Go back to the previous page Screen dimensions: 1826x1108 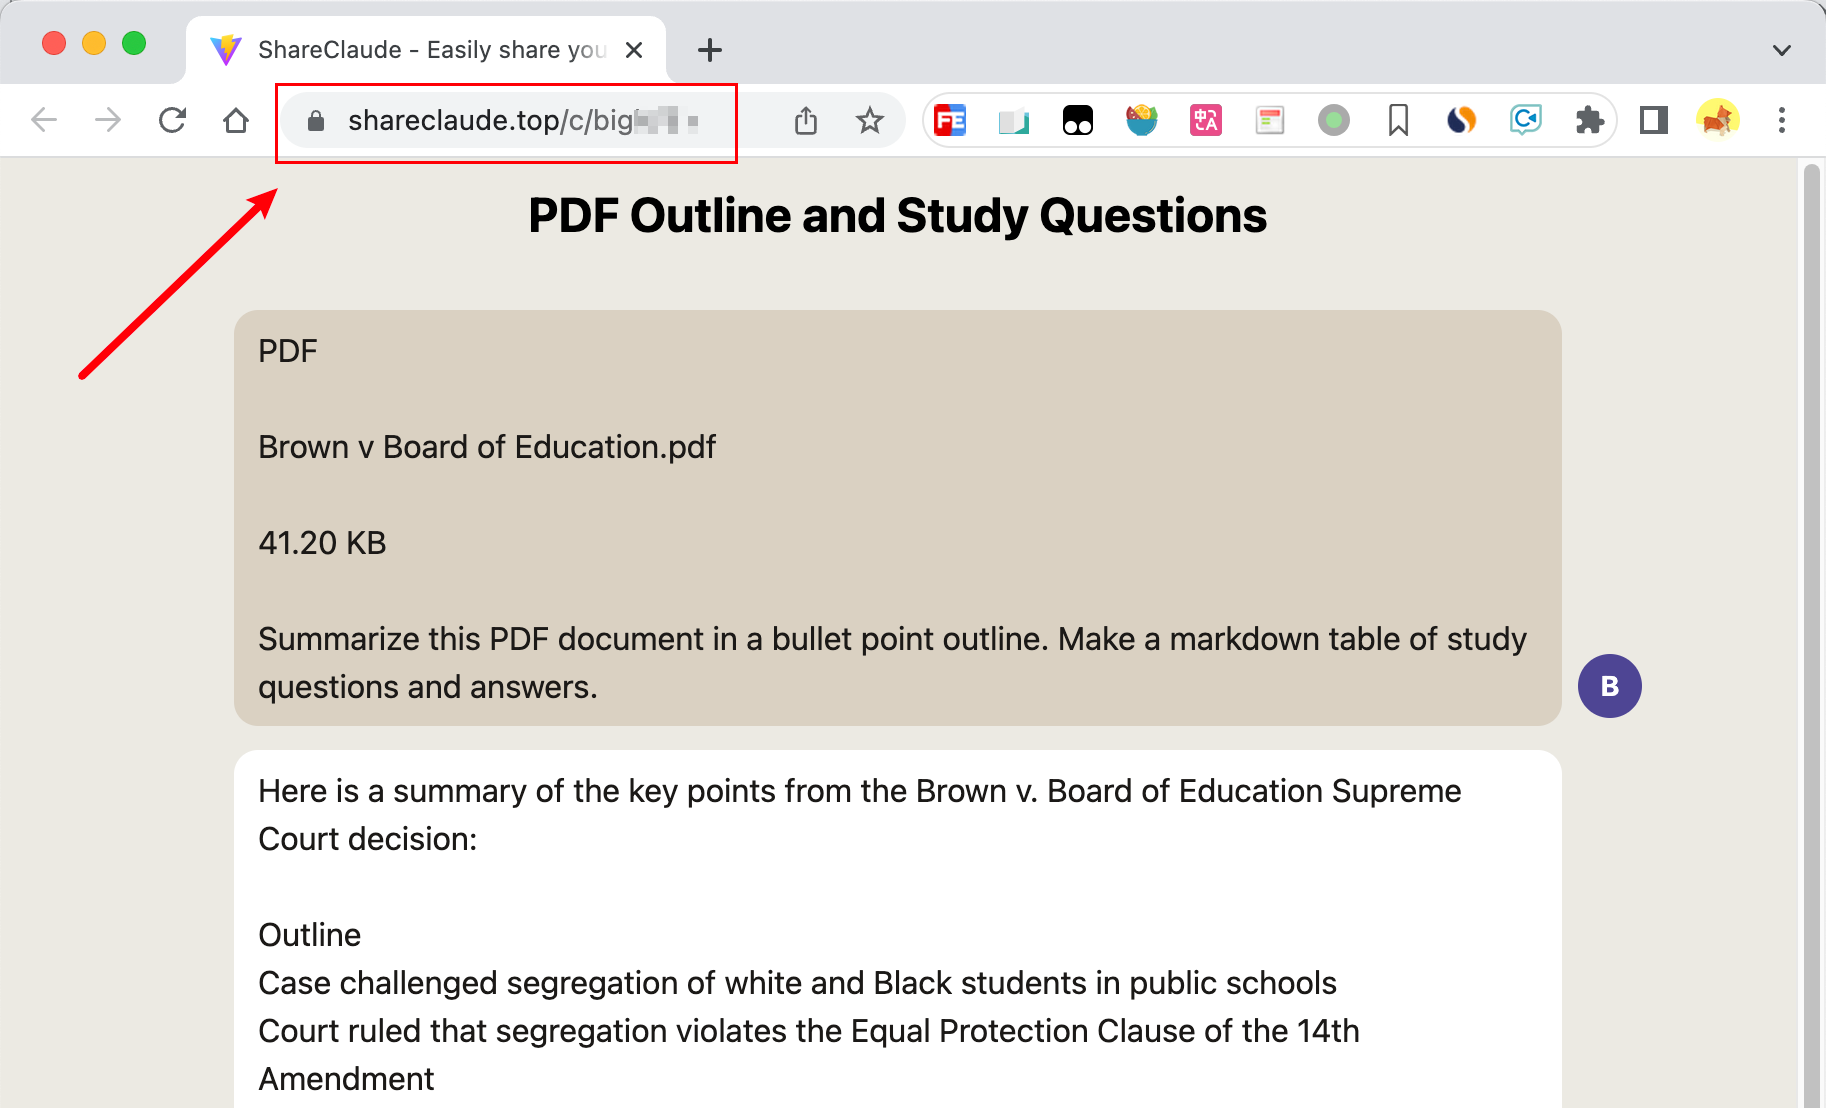coord(44,121)
